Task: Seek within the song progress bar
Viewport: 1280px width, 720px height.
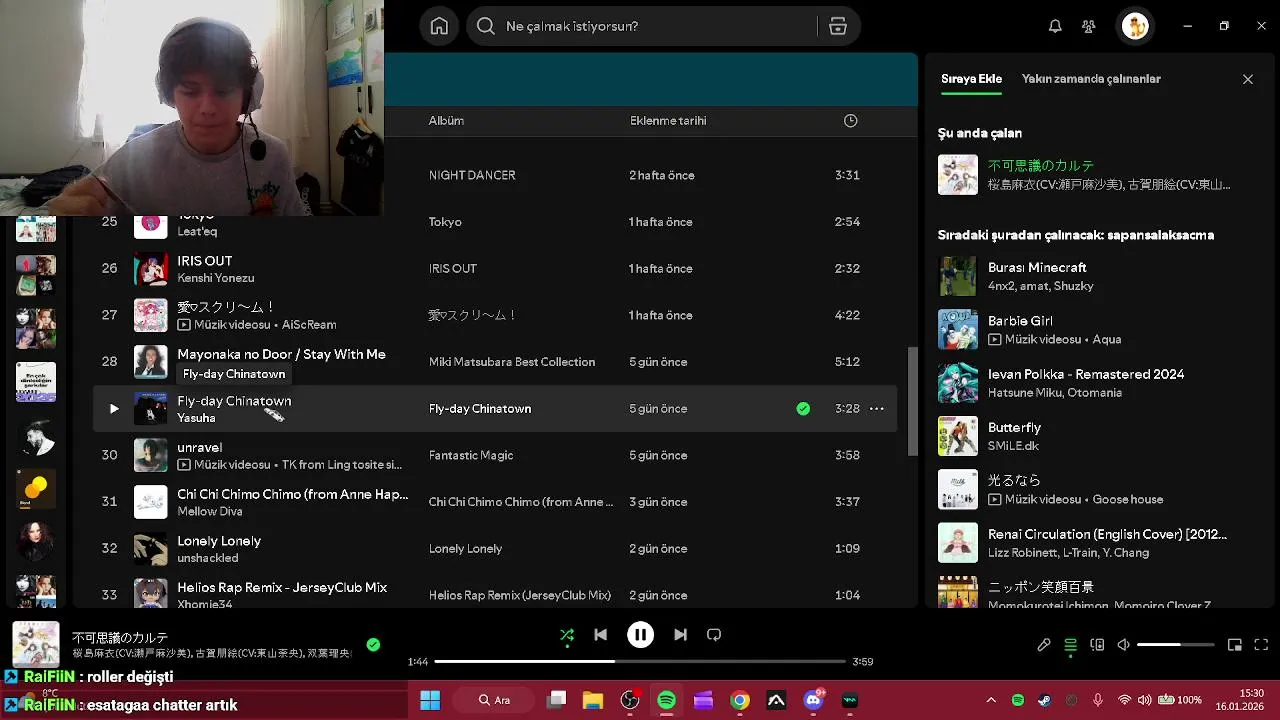Action: 640,661
